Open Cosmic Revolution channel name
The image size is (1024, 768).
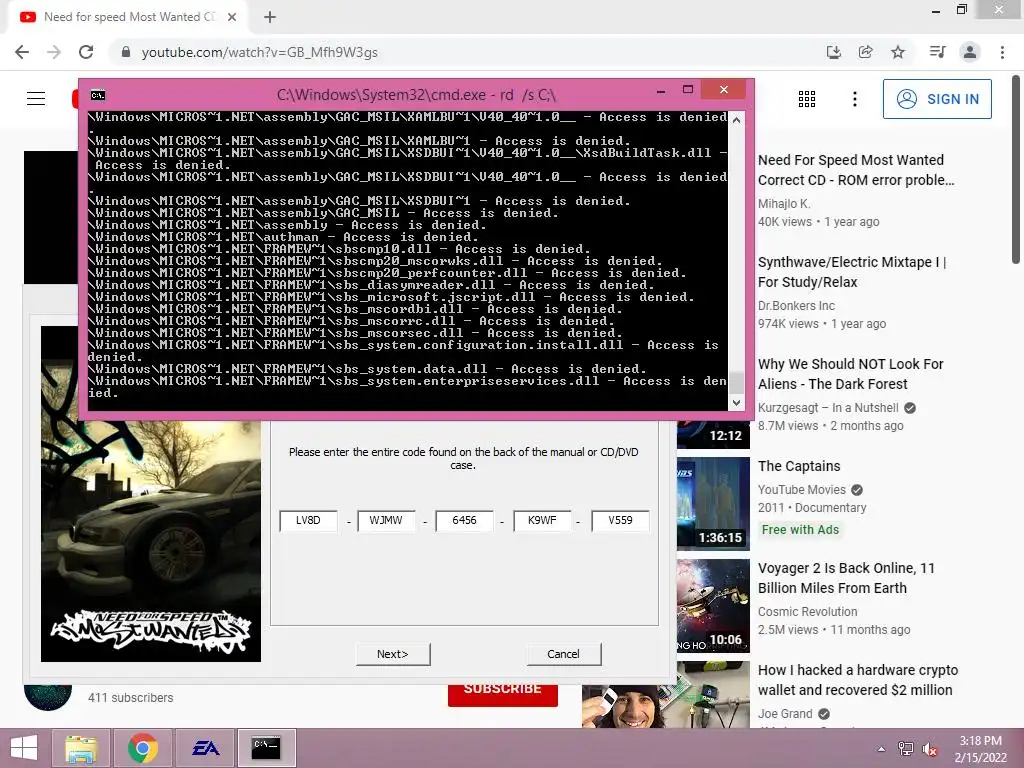click(807, 612)
